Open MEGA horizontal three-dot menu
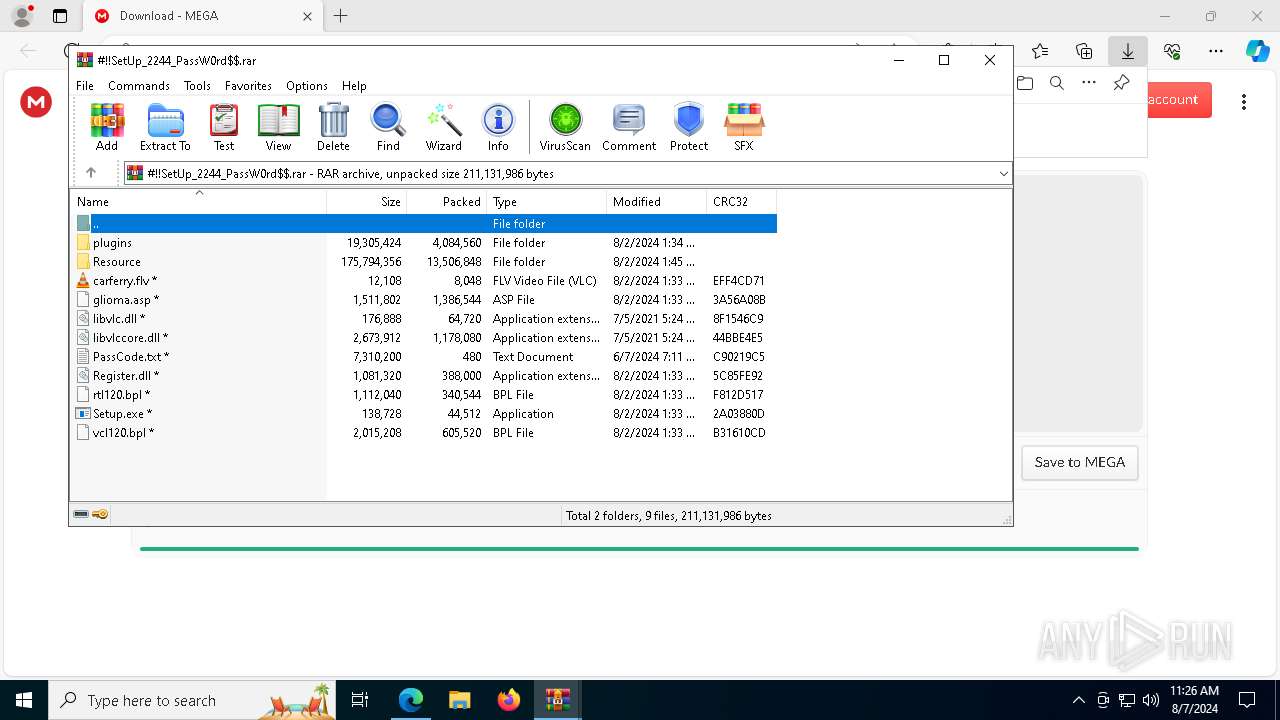The width and height of the screenshot is (1280, 720). (x=1089, y=83)
